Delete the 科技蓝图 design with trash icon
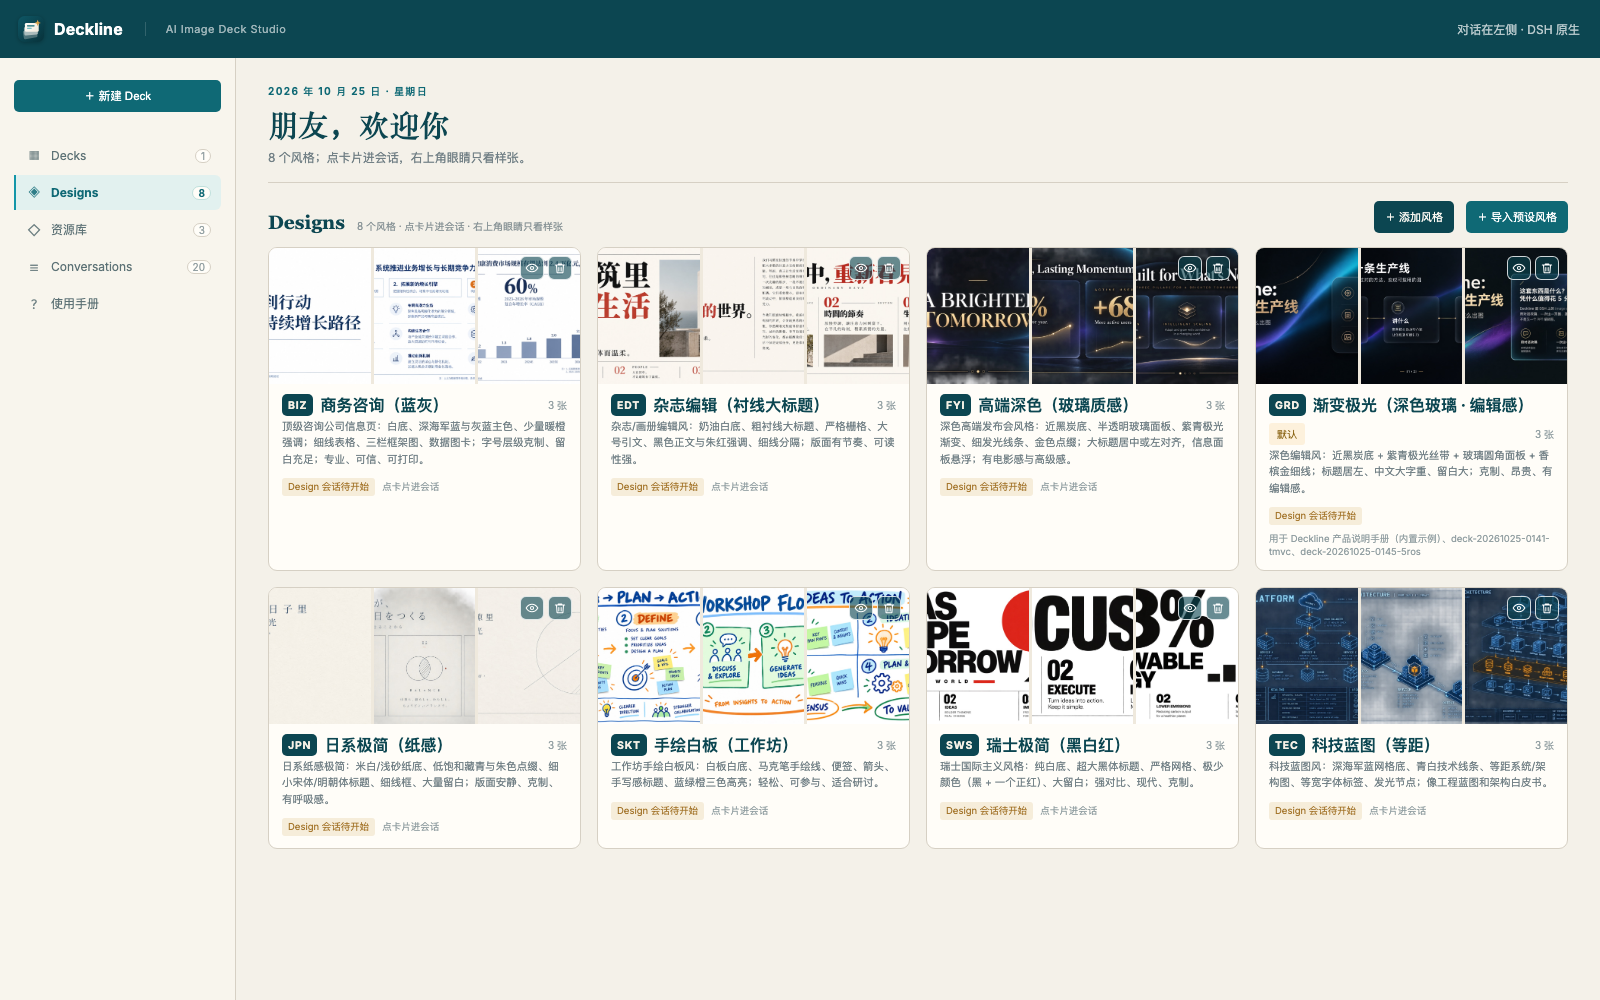The height and width of the screenshot is (1000, 1600). coord(1547,608)
